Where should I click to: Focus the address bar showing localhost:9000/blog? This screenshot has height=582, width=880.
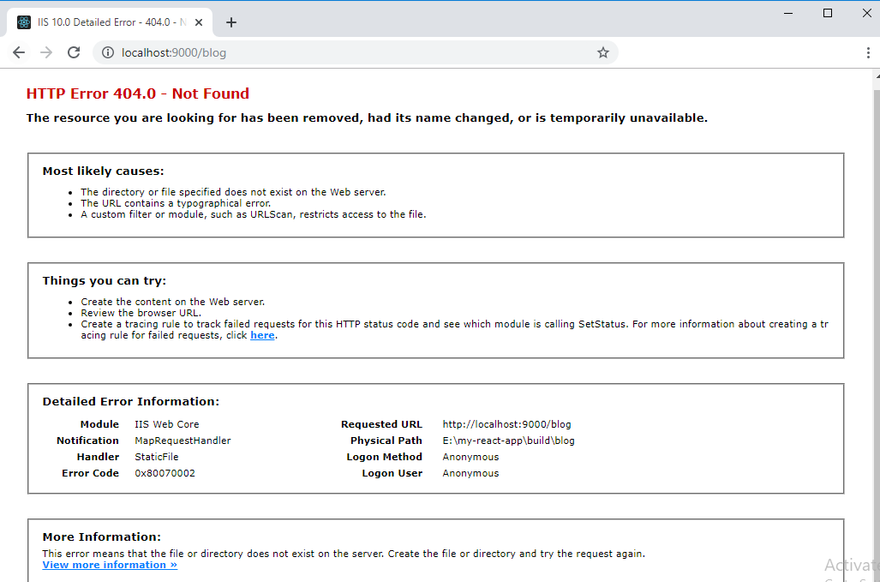tap(350, 53)
